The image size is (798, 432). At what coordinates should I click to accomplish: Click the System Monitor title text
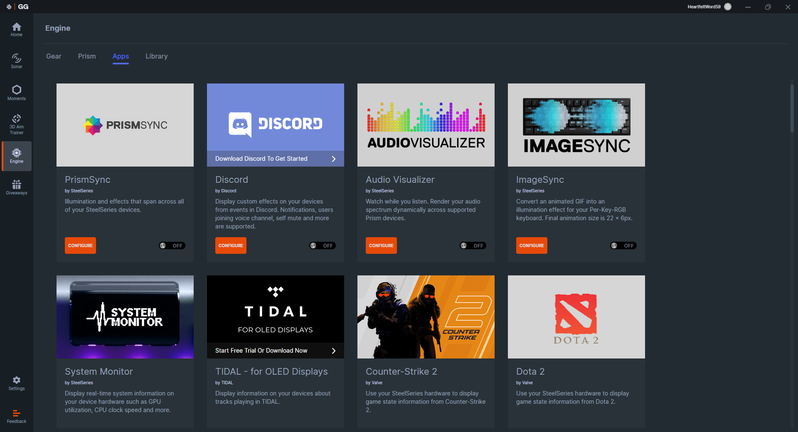[x=99, y=371]
